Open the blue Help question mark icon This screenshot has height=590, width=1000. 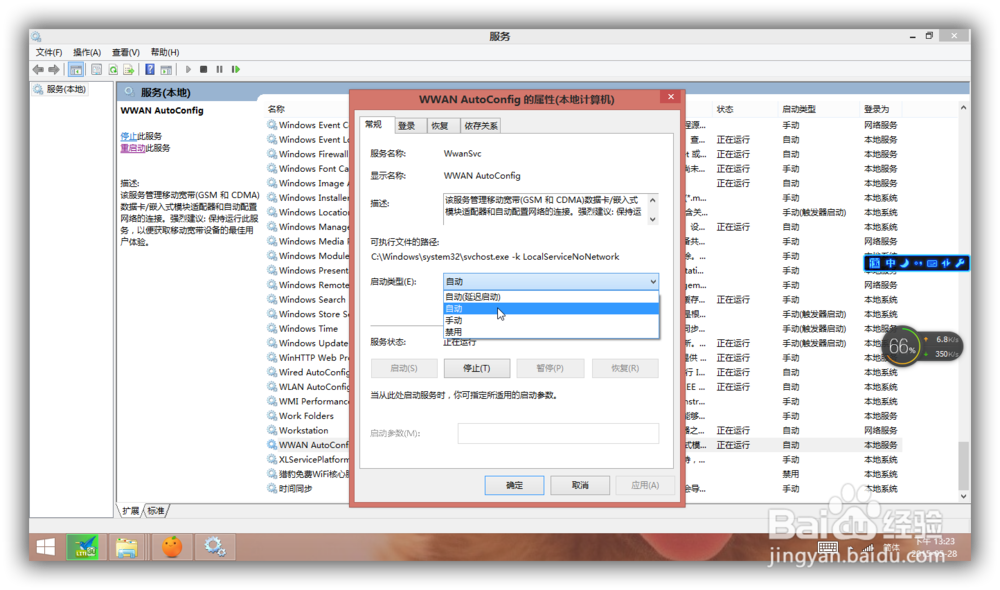tap(150, 70)
